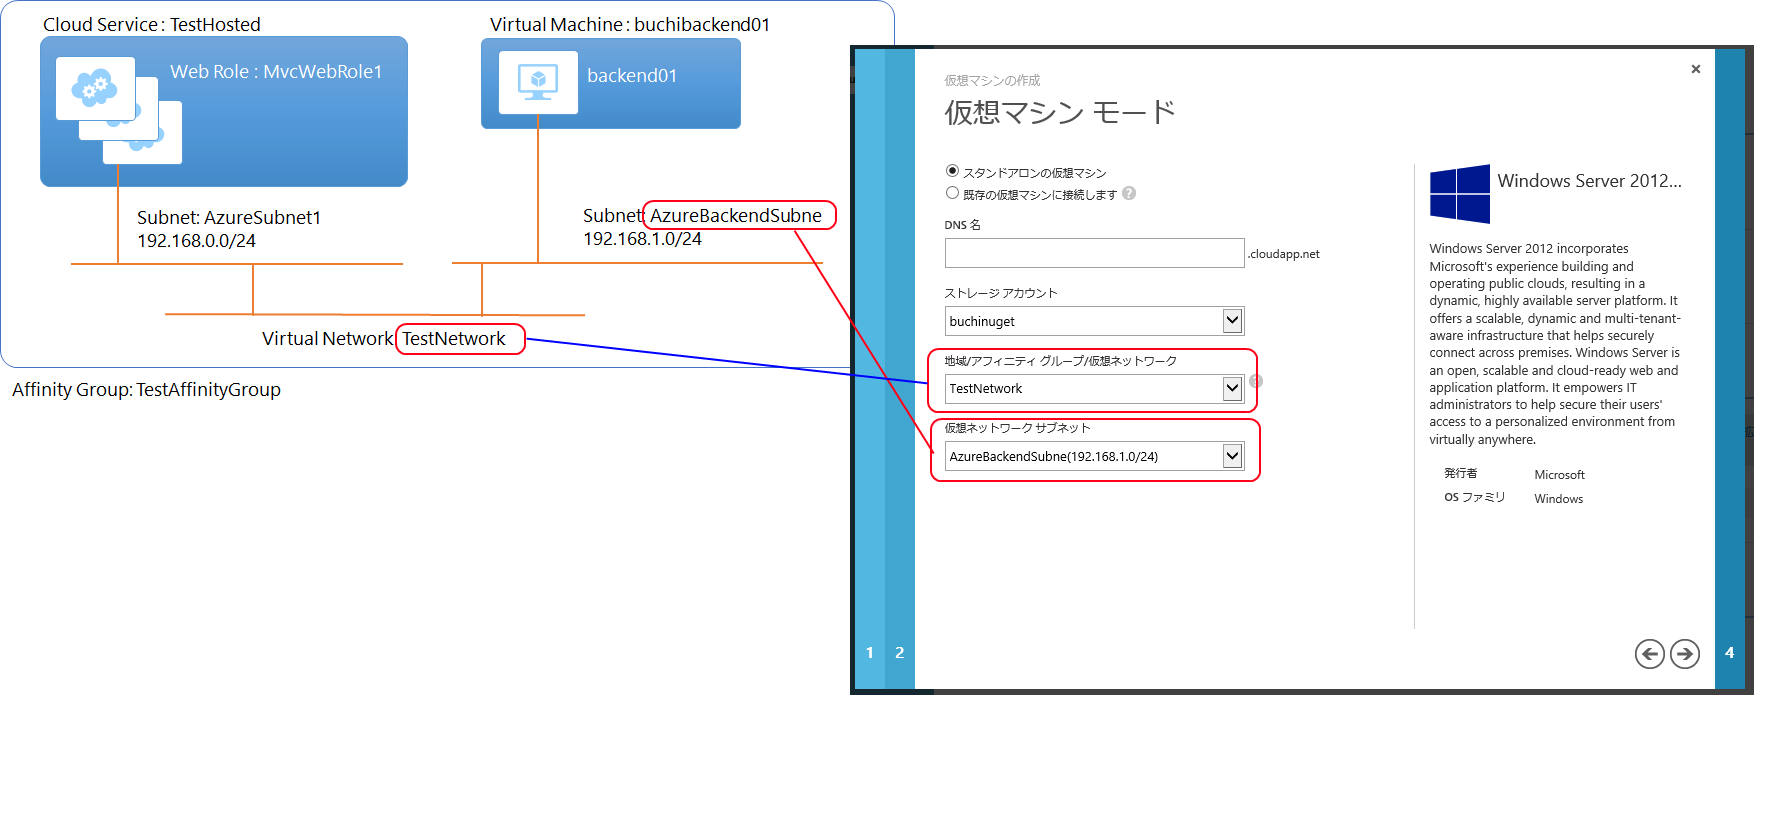Click the Cloud Service: TestHosted label
Viewport: 1790px width, 824px height.
click(152, 25)
